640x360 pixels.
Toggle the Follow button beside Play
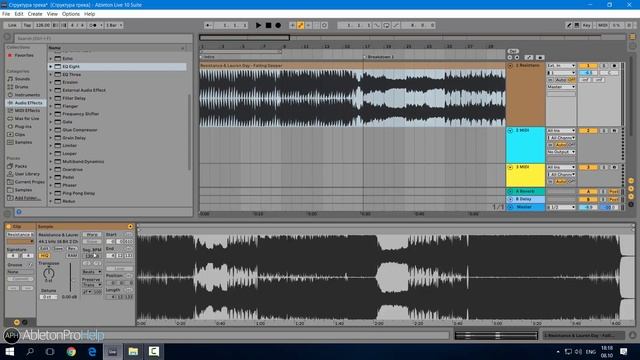pyautogui.click(x=209, y=25)
